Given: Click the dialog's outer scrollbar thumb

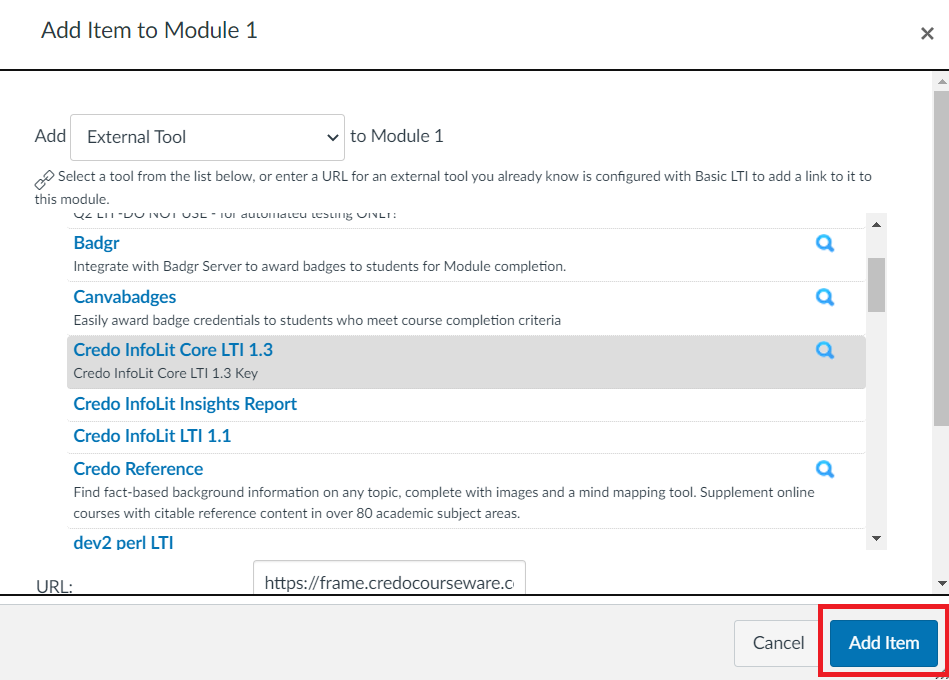Looking at the screenshot, I should point(941,258).
